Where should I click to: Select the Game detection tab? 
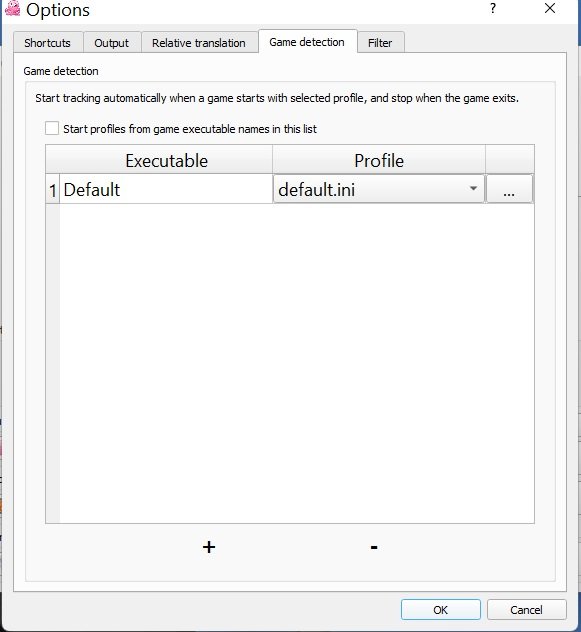click(307, 42)
